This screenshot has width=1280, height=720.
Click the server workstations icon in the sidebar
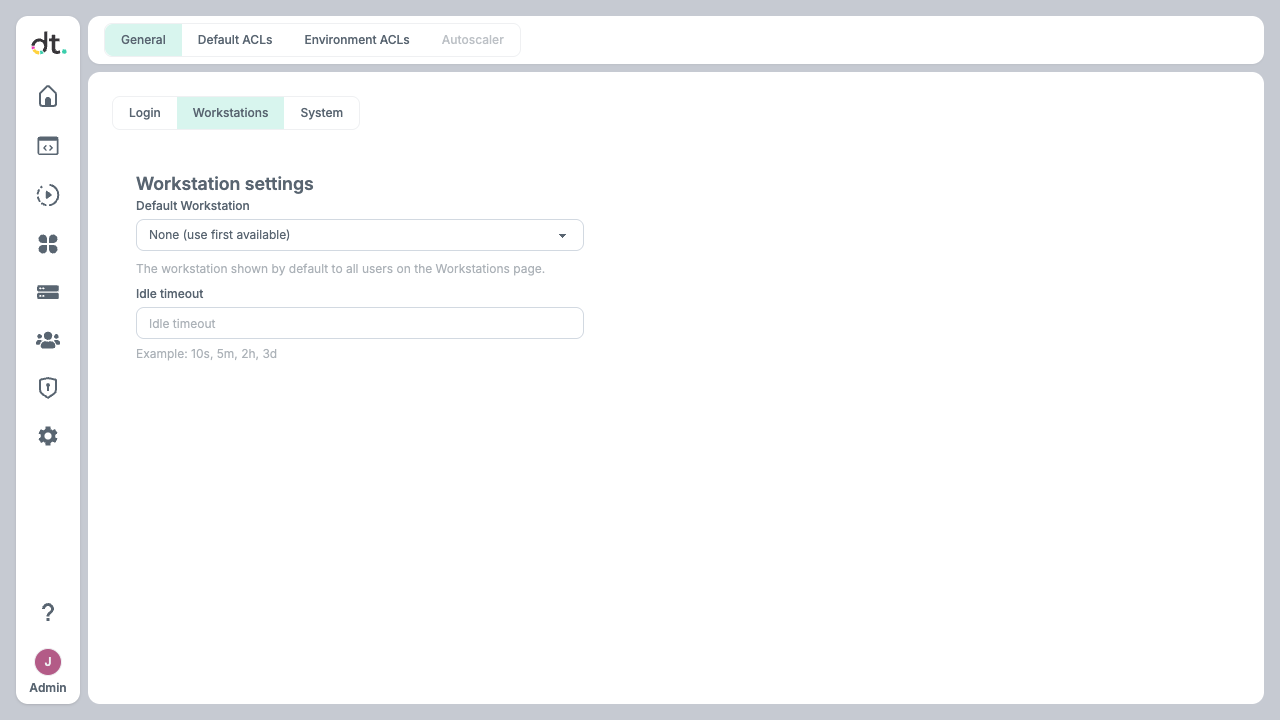[x=48, y=292]
